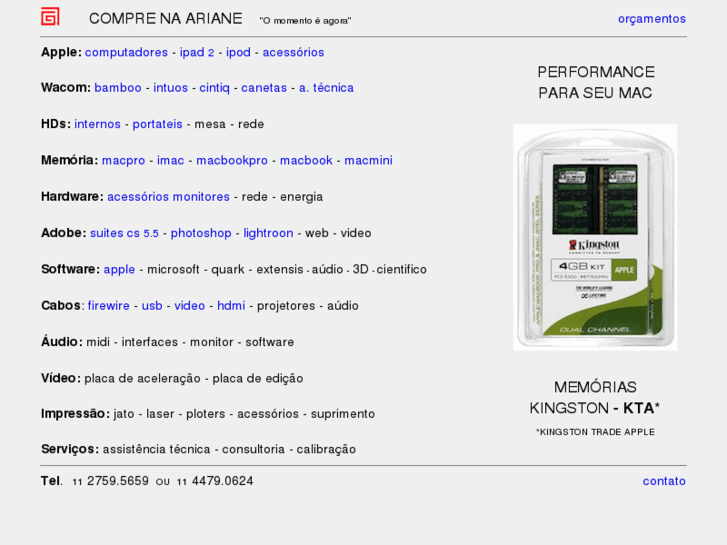Click the extensis text
This screenshot has width=727, height=545.
pyautogui.click(x=280, y=269)
